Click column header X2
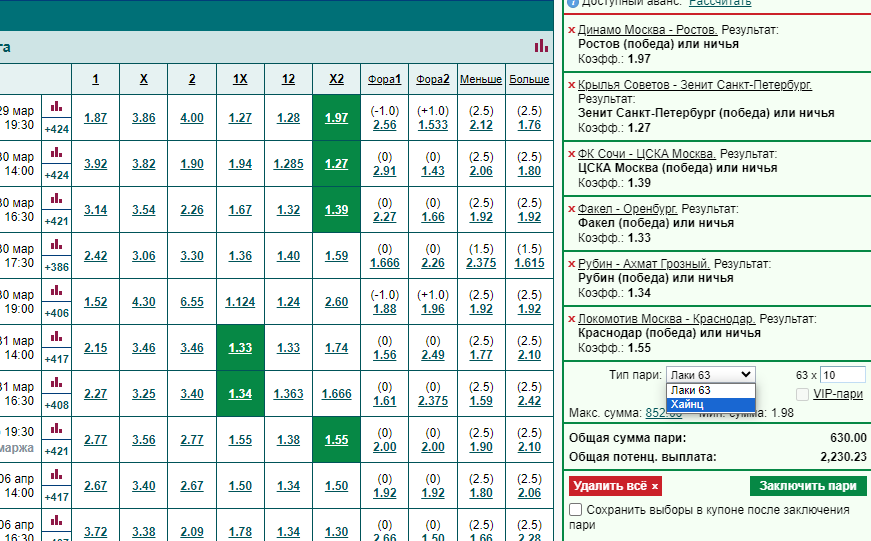This screenshot has height=541, width=871. [x=337, y=79]
